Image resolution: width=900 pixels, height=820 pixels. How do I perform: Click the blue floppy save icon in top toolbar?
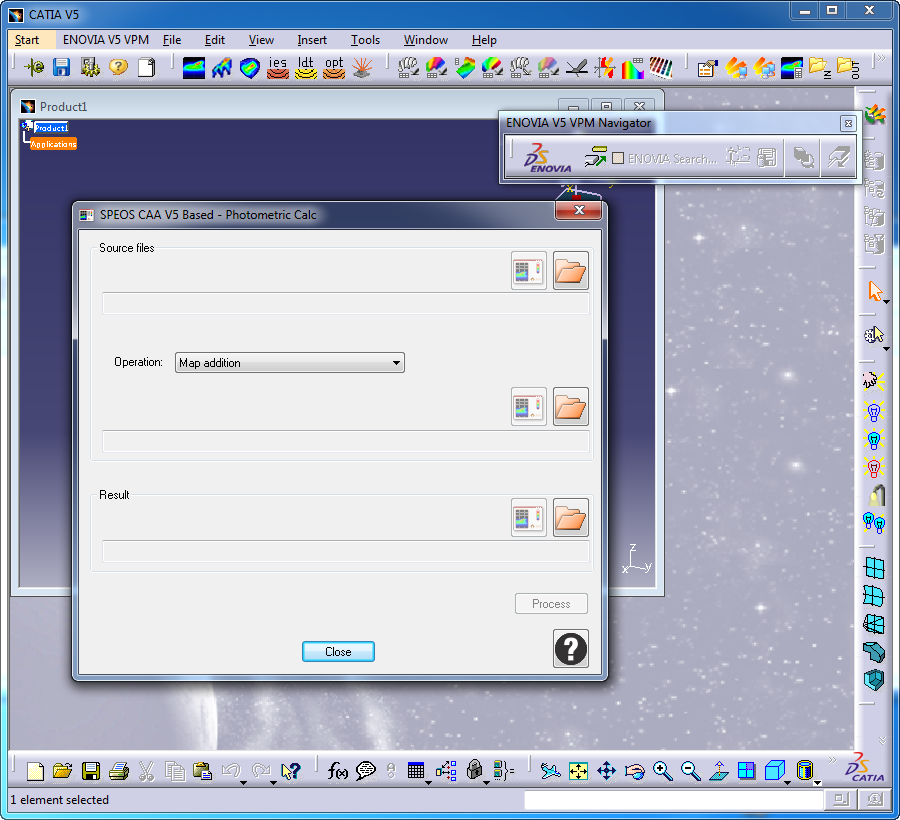point(61,68)
